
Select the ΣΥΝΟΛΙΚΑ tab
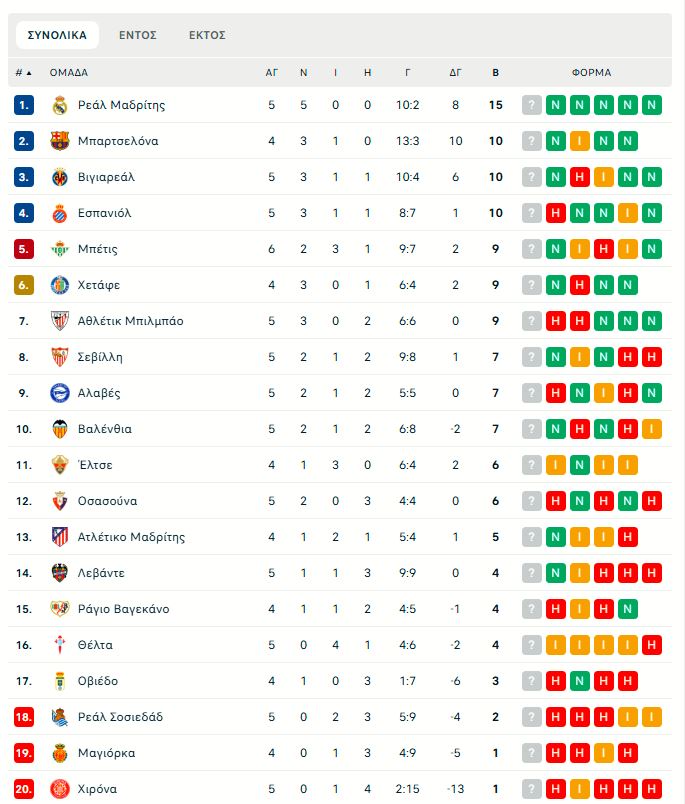pyautogui.click(x=57, y=35)
